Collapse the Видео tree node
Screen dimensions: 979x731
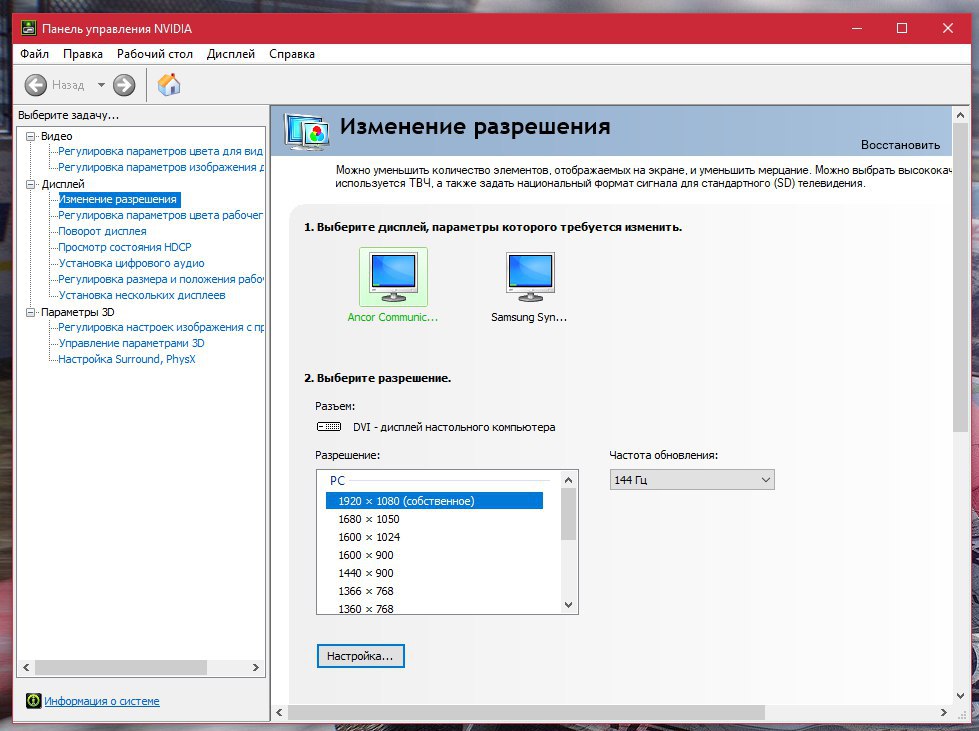31,136
